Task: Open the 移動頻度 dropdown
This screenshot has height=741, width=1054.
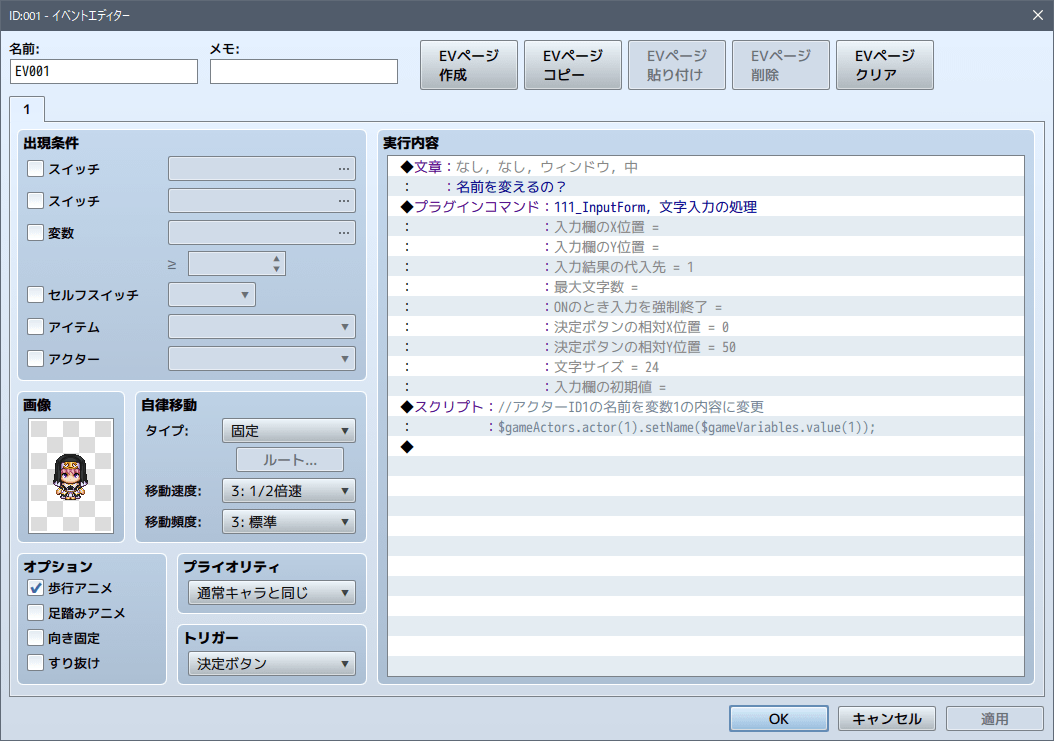Action: pos(288,522)
